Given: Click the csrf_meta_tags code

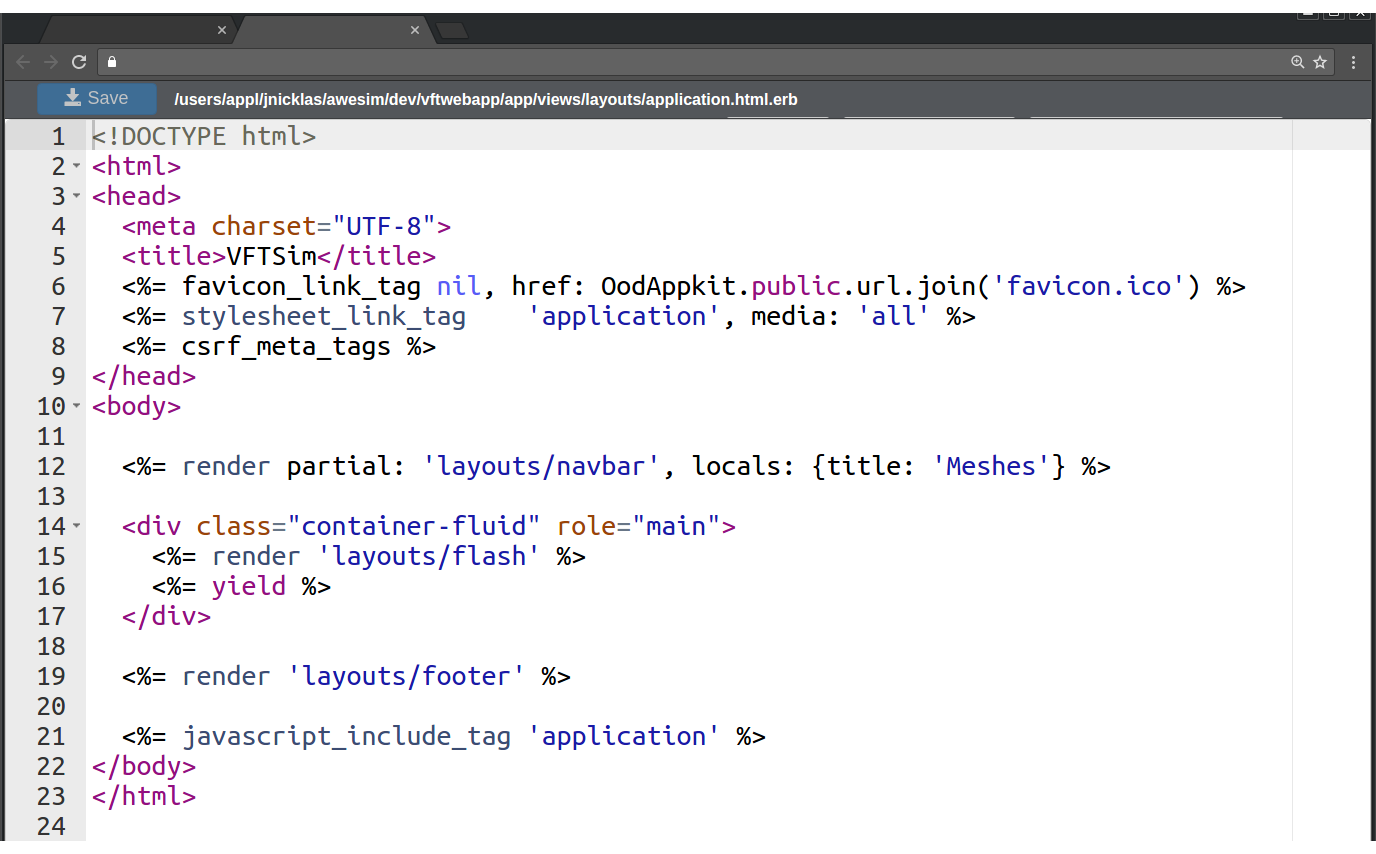Looking at the screenshot, I should pyautogui.click(x=287, y=346).
